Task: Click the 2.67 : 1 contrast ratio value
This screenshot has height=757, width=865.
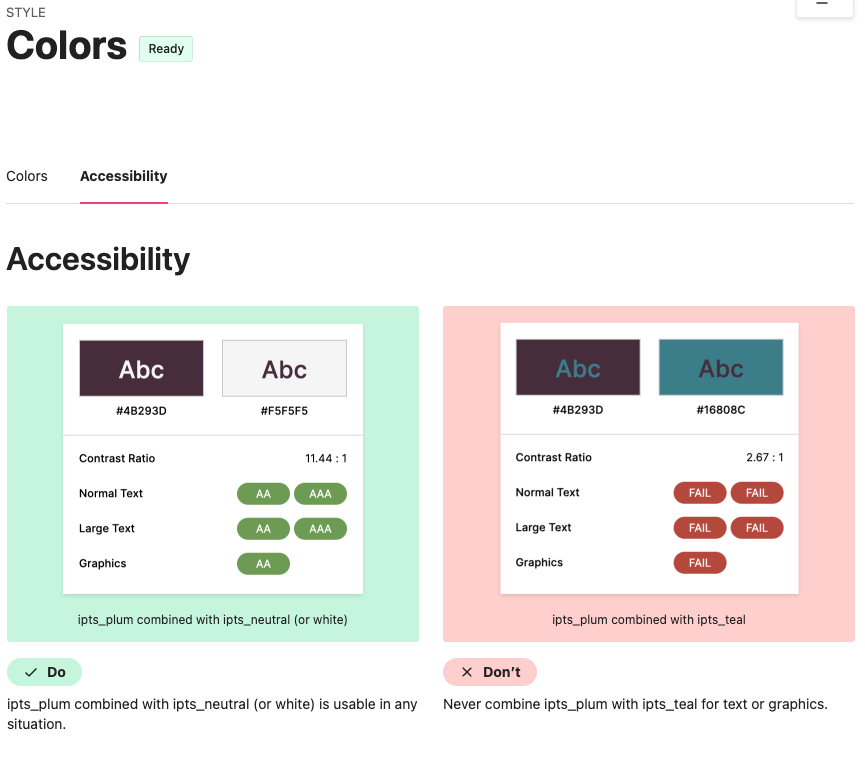Action: pyautogui.click(x=765, y=458)
